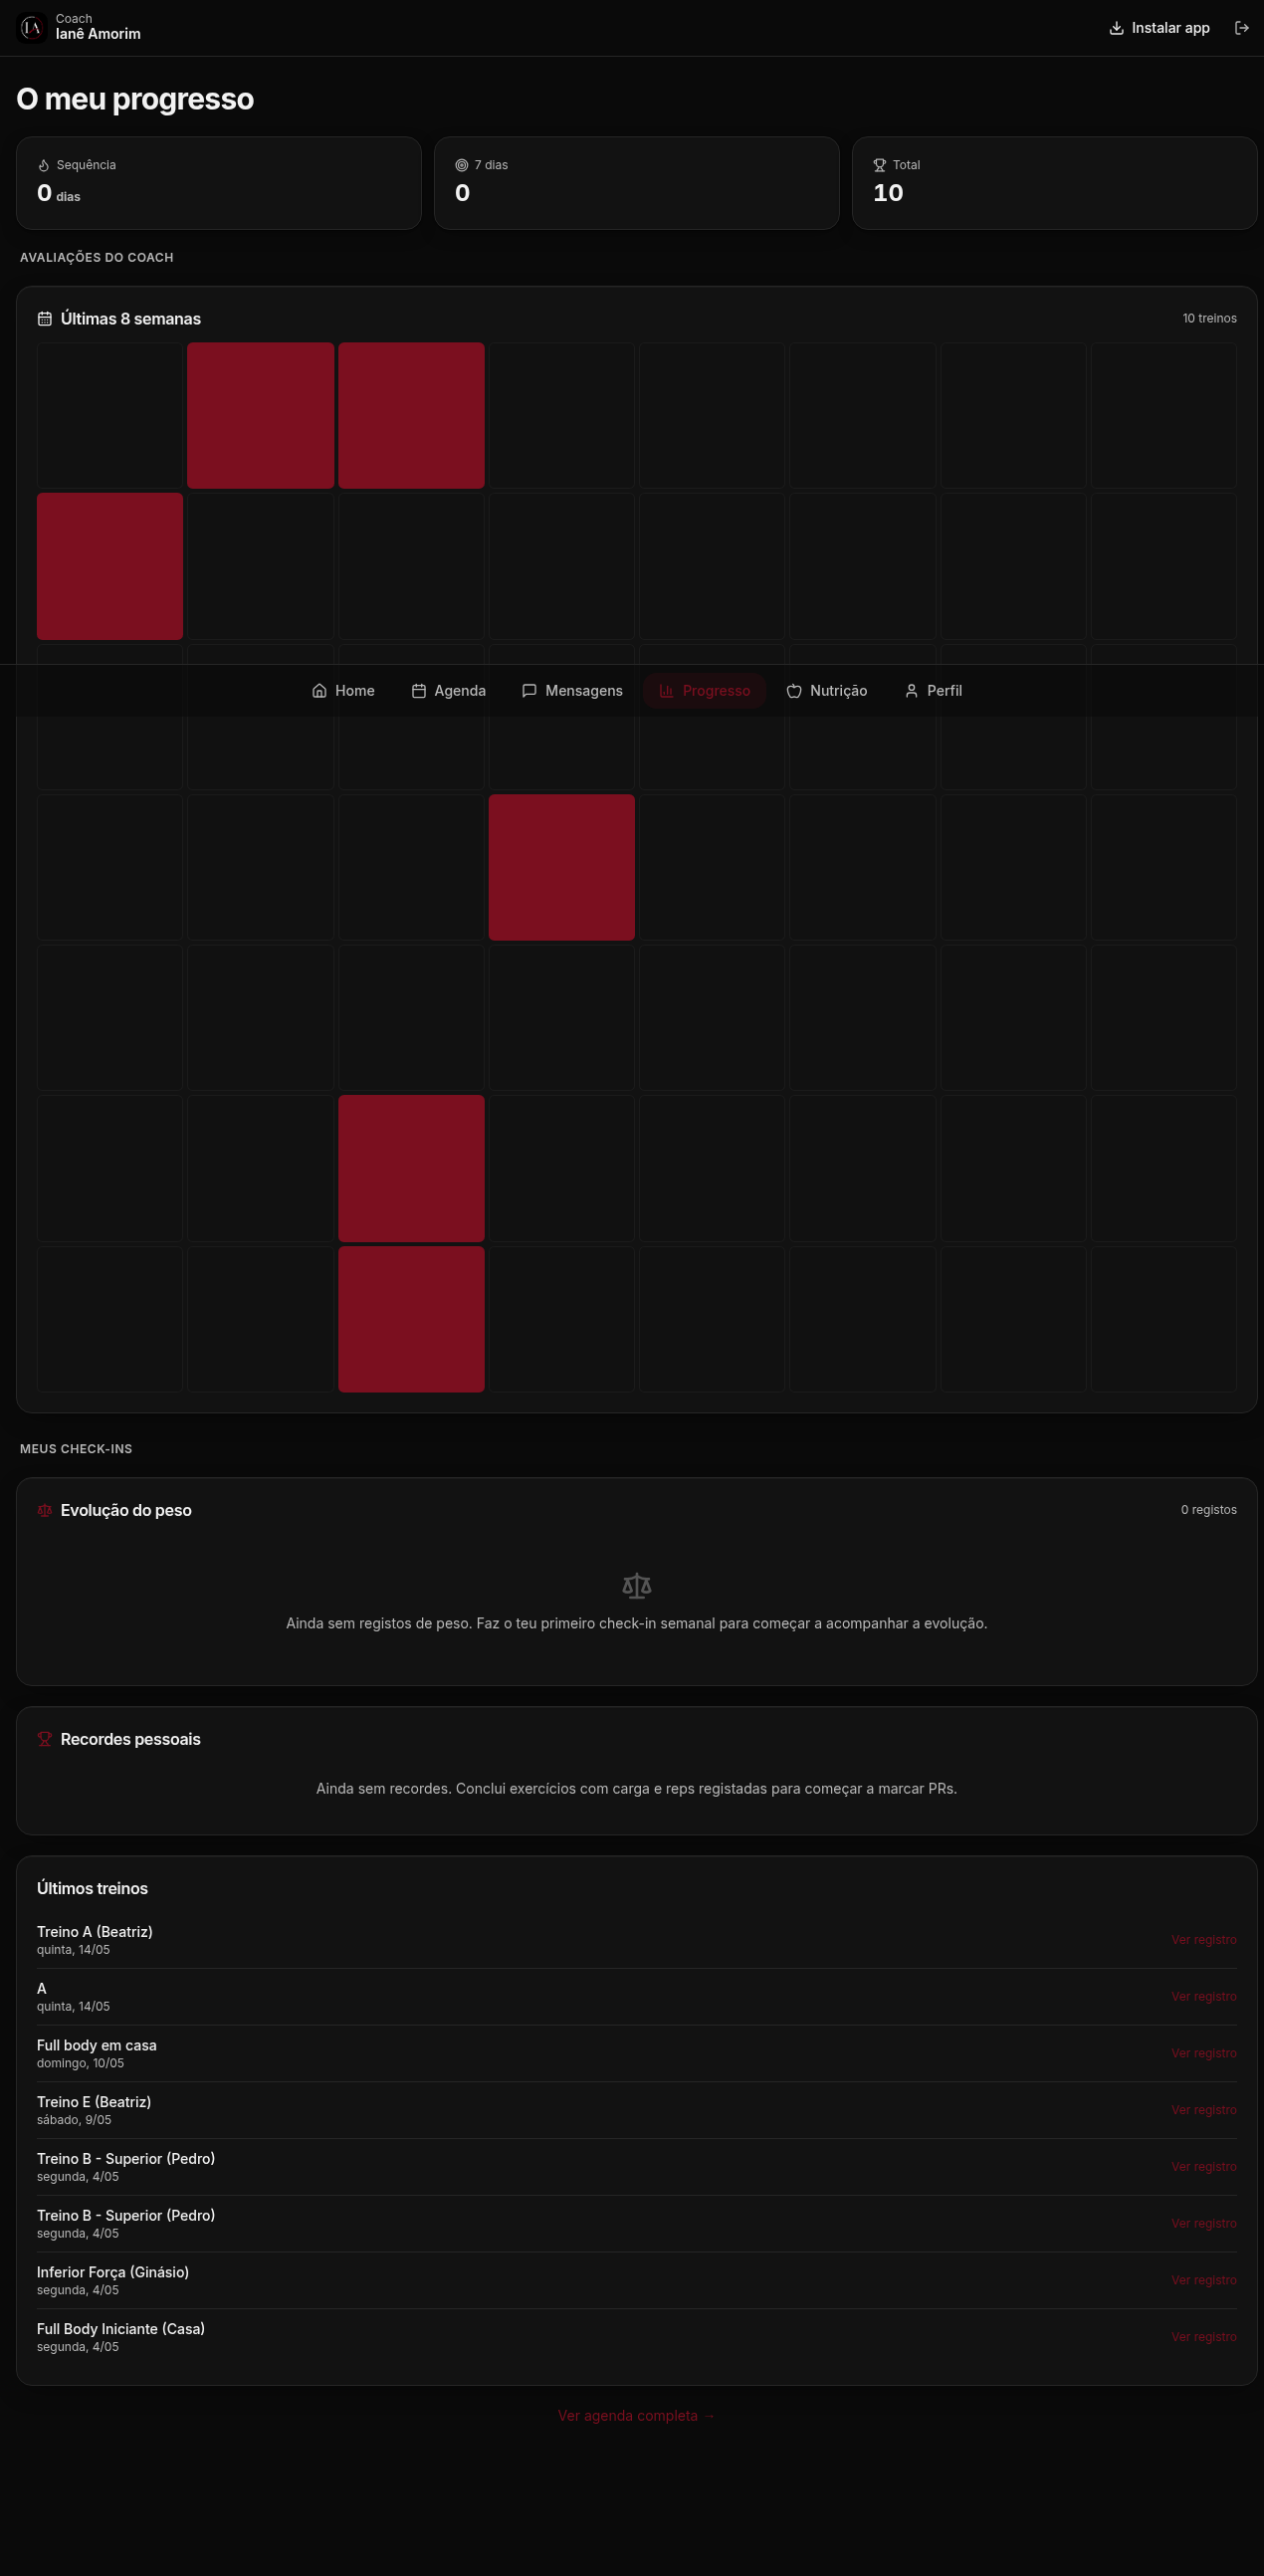
Task: Click the Últimos treinos heading
Action: tap(92, 1888)
